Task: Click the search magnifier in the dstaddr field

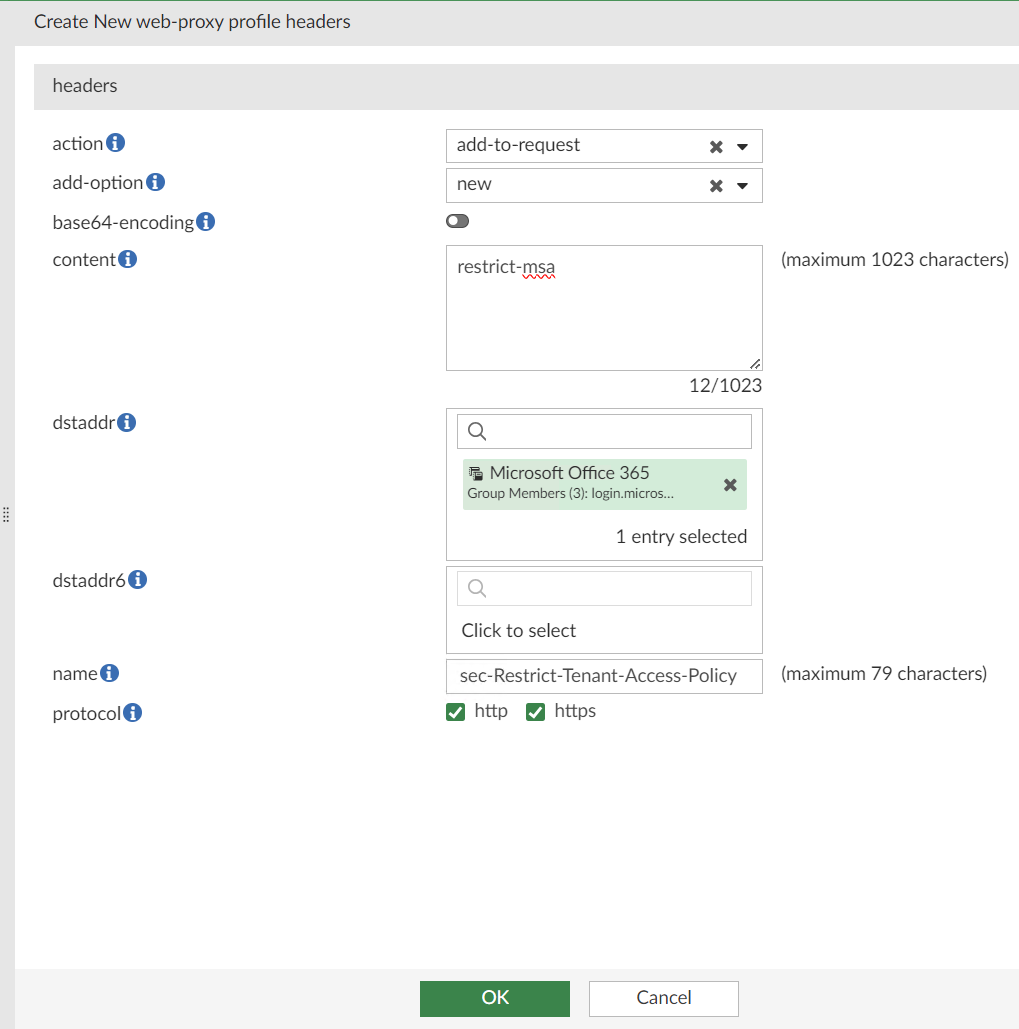Action: [475, 430]
